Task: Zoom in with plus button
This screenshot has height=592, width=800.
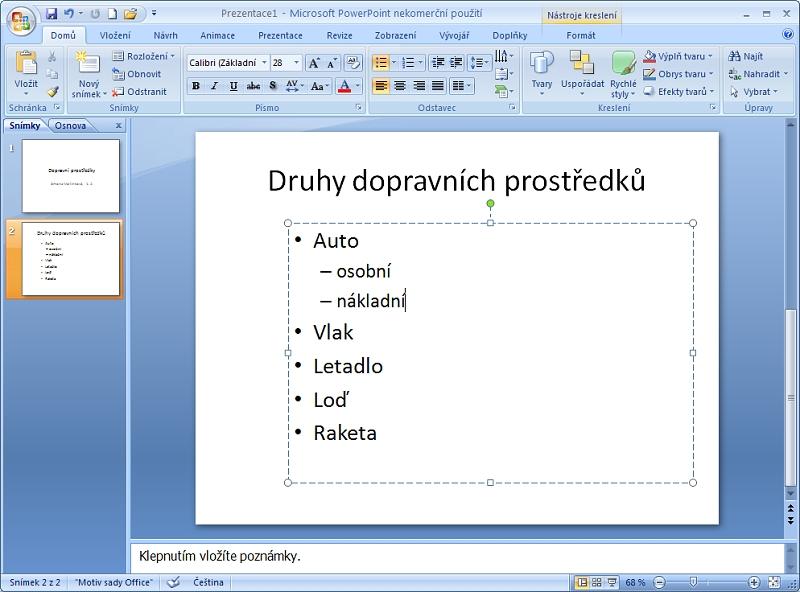Action: (x=754, y=582)
